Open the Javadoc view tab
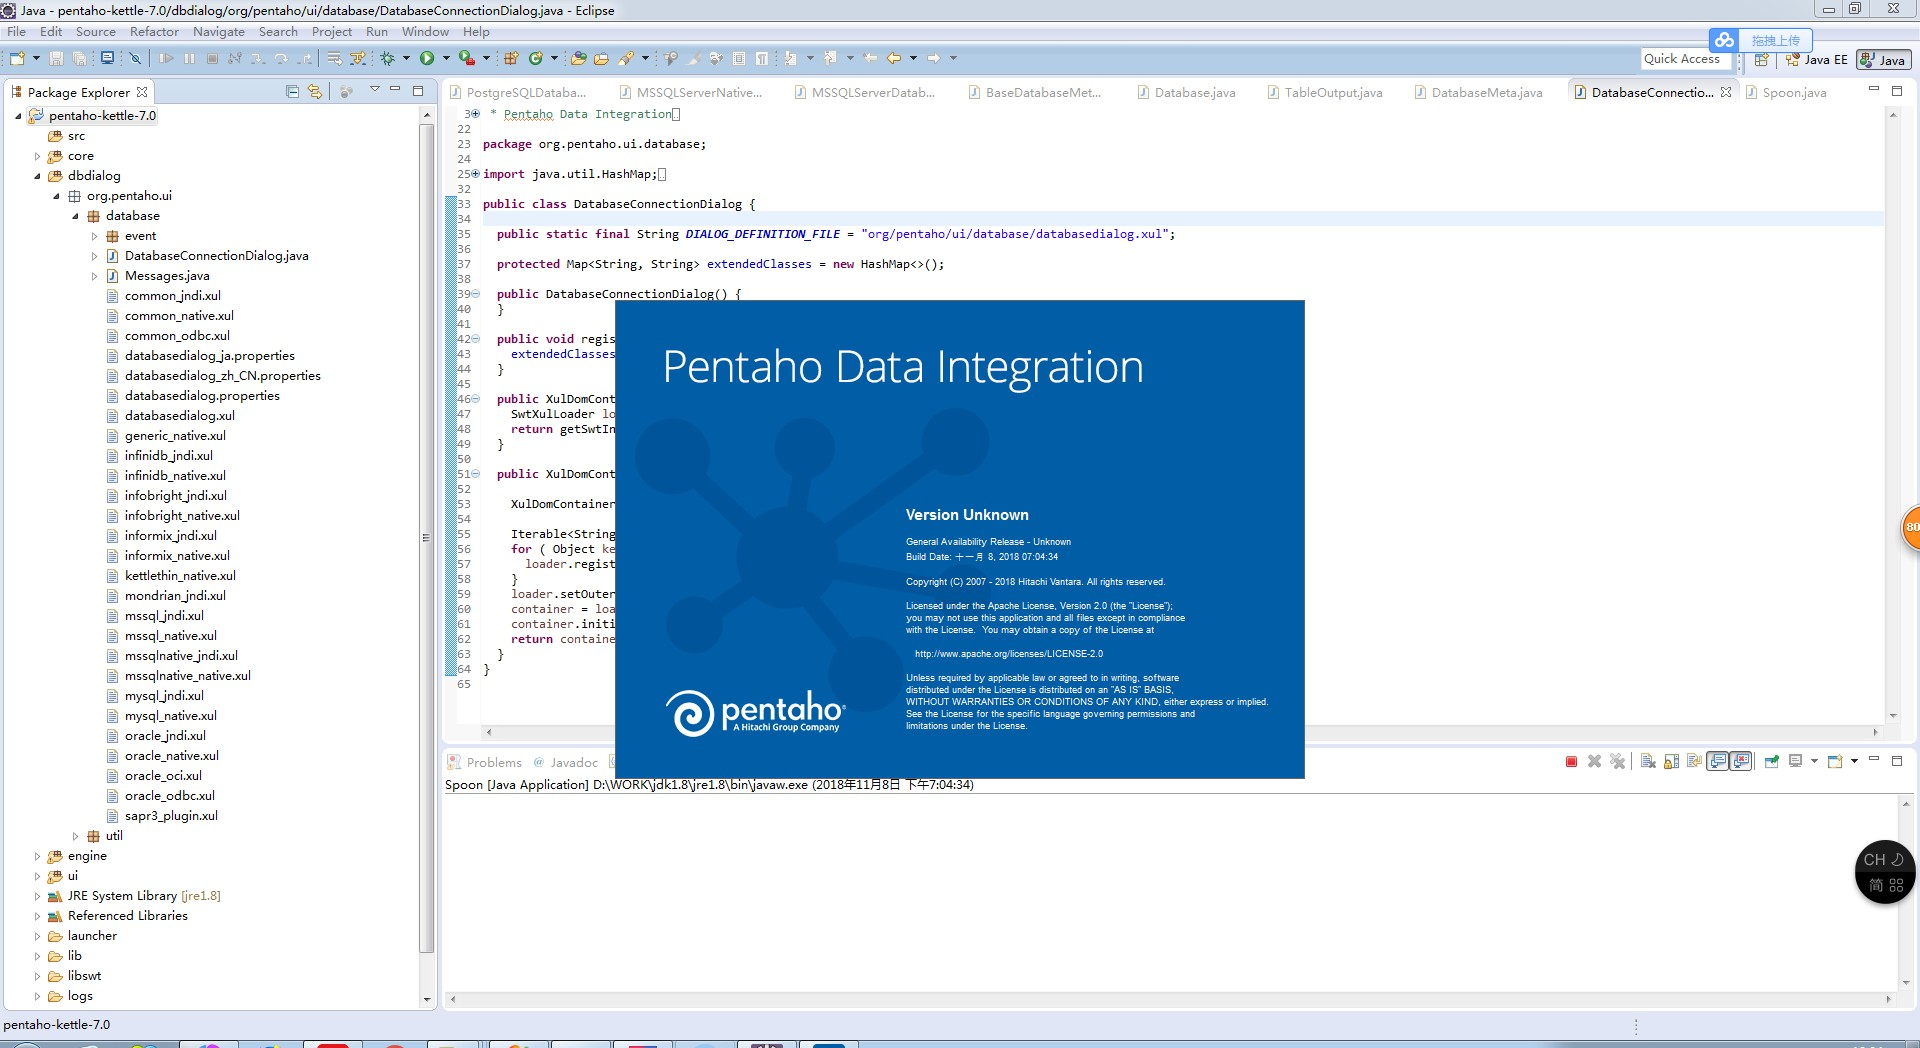The image size is (1920, 1048). [565, 762]
